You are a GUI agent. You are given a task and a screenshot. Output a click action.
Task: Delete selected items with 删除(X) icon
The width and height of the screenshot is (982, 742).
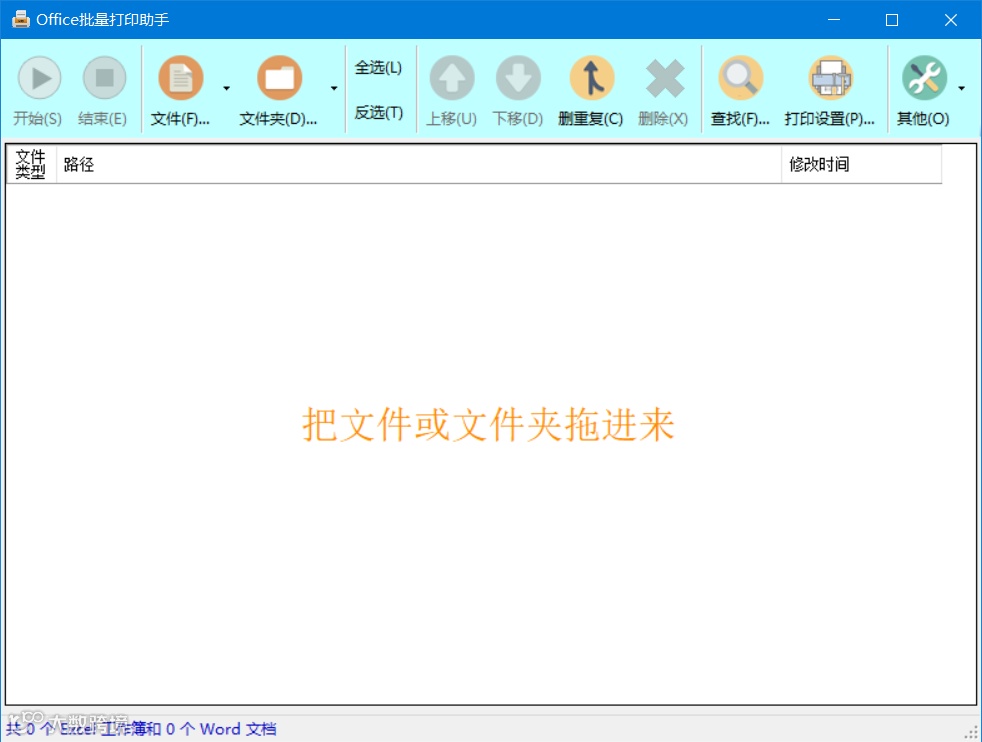pos(664,78)
